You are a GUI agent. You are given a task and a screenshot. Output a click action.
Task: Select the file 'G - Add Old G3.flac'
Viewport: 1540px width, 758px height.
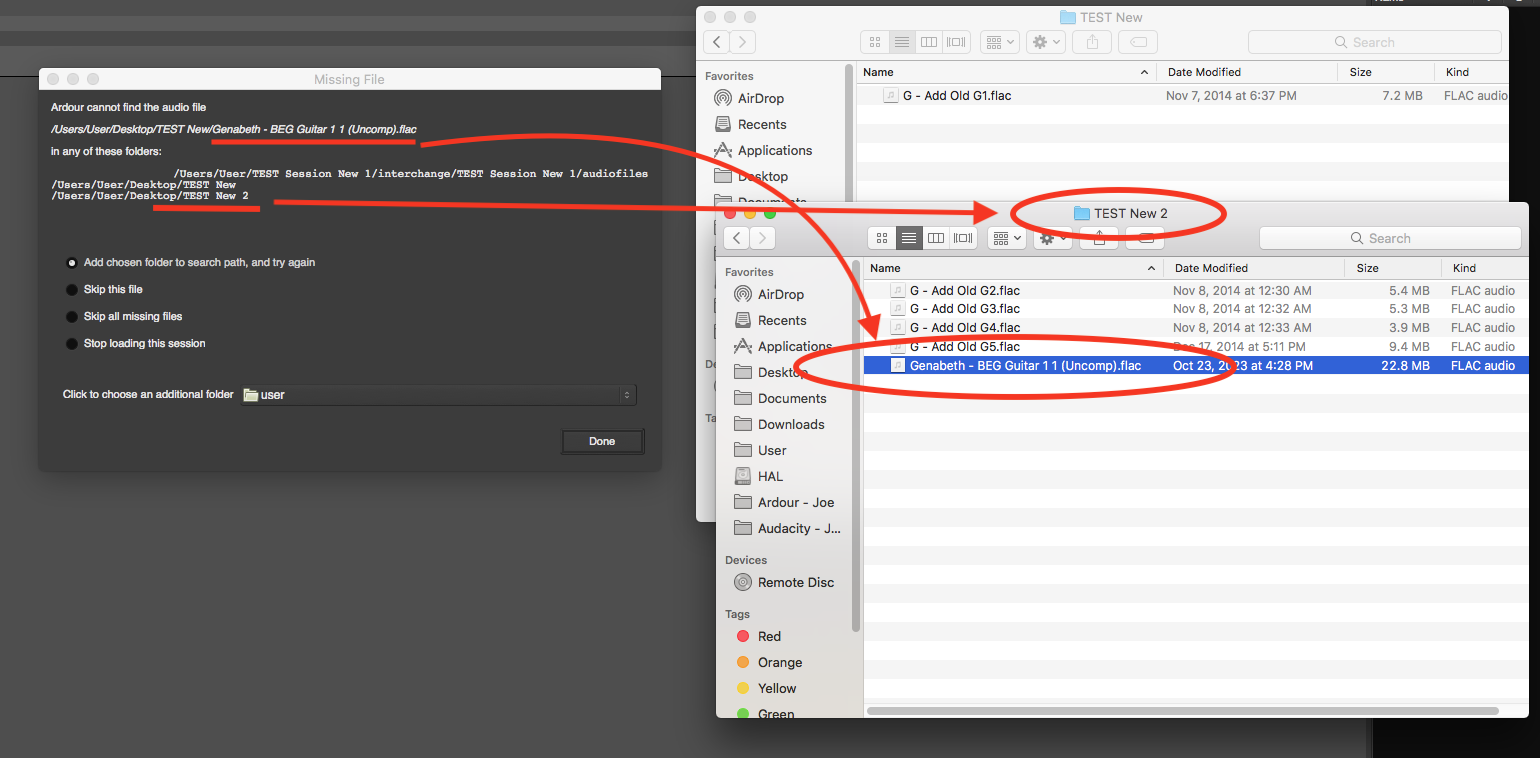click(x=964, y=309)
